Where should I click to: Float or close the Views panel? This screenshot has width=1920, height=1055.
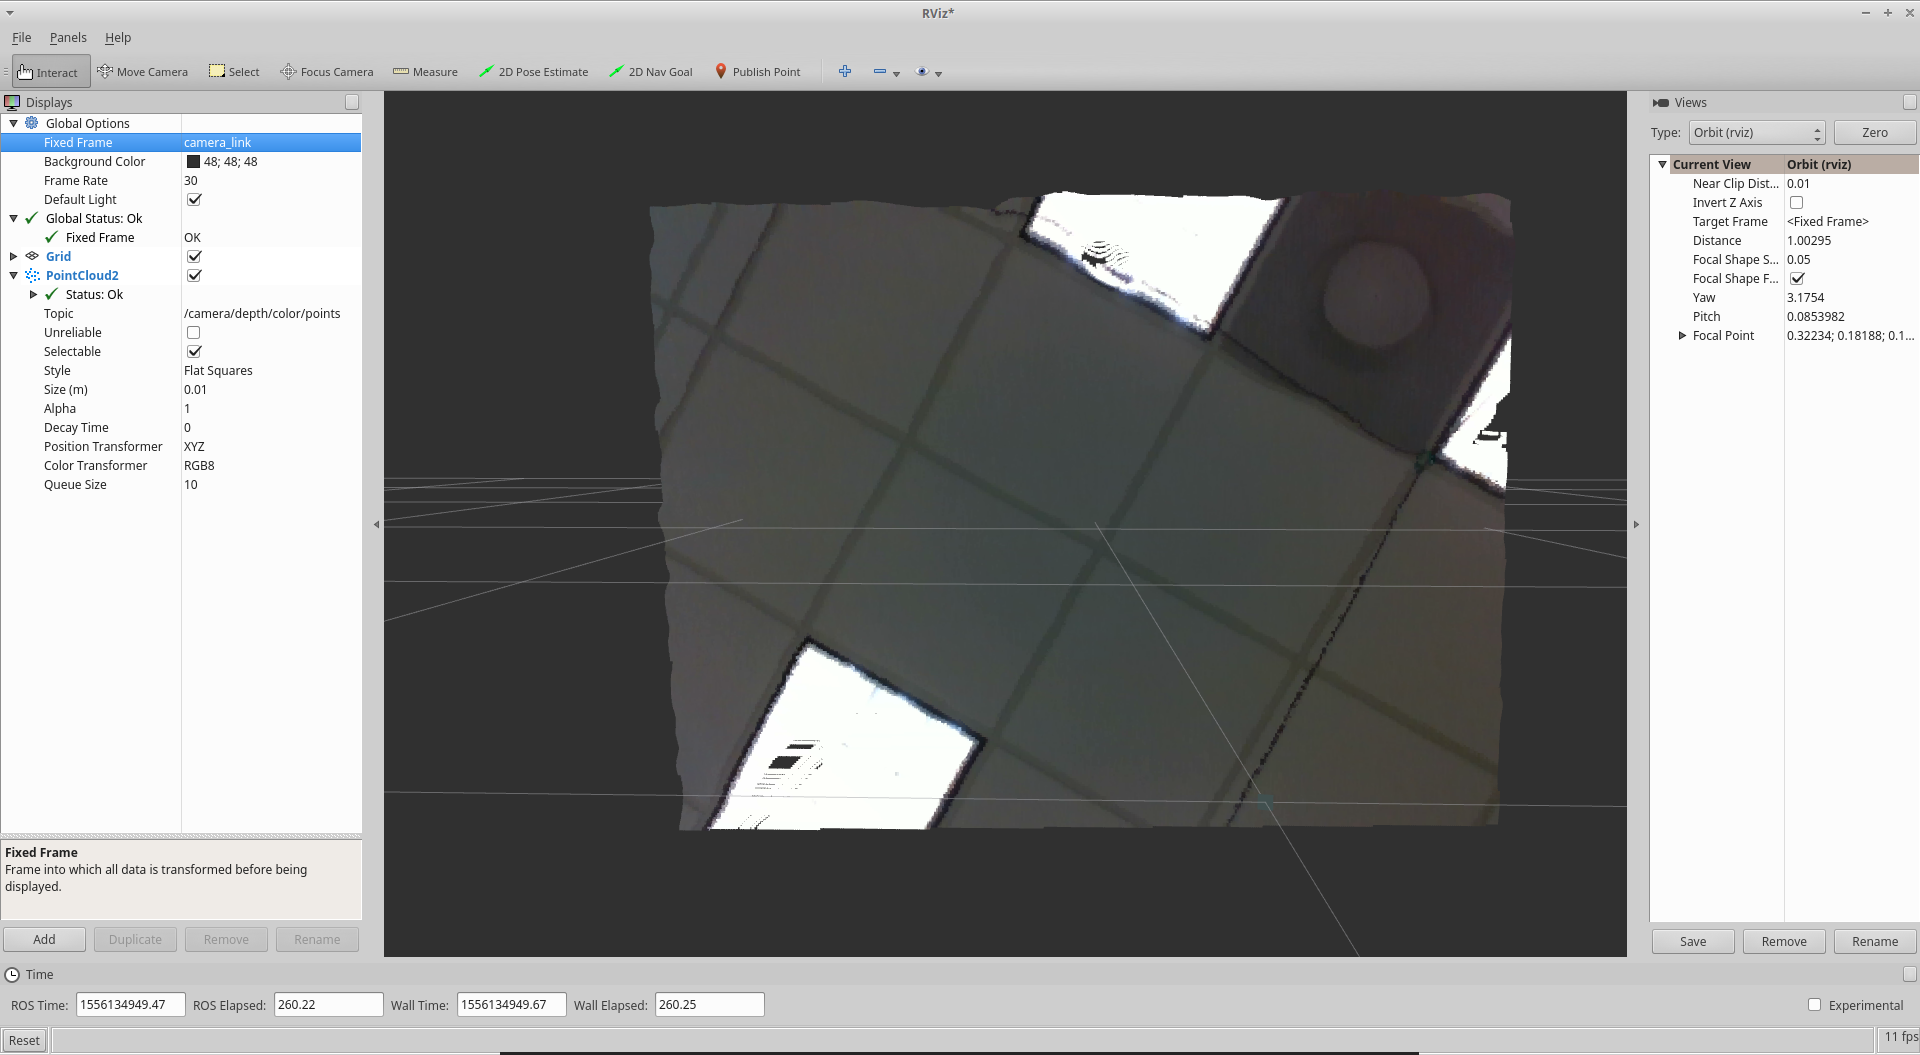coord(1909,102)
